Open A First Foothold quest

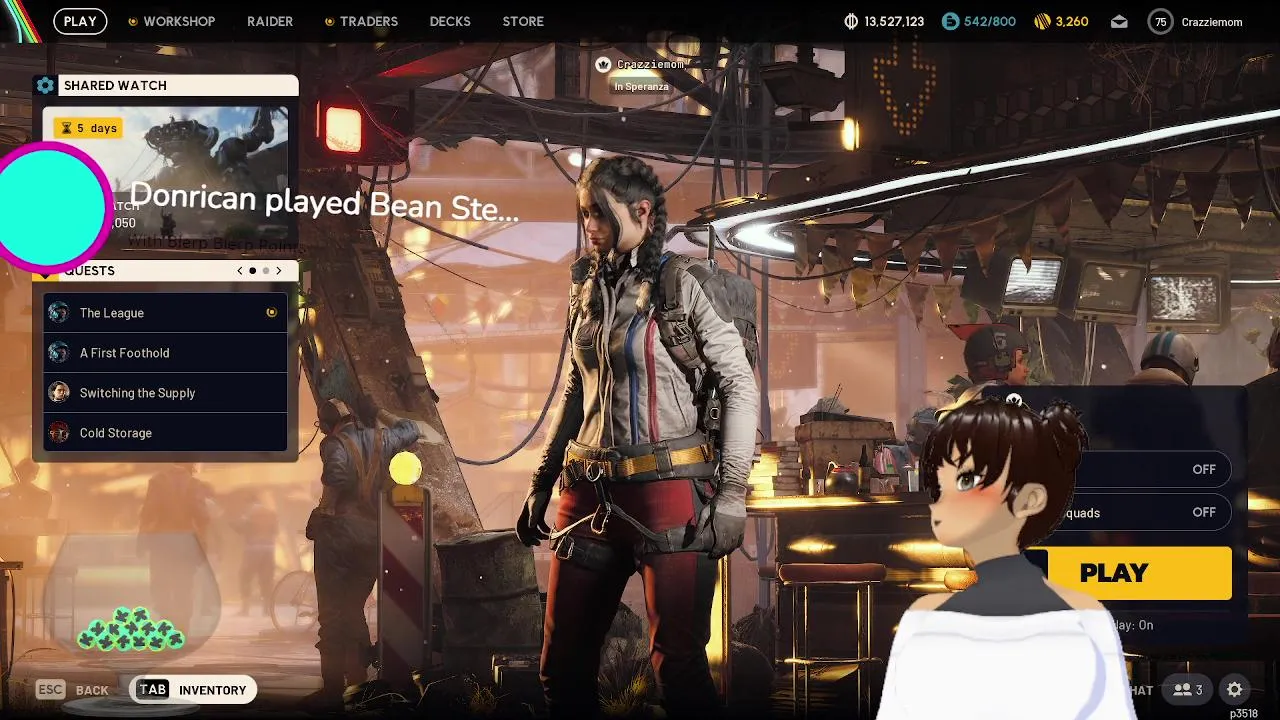tap(165, 353)
